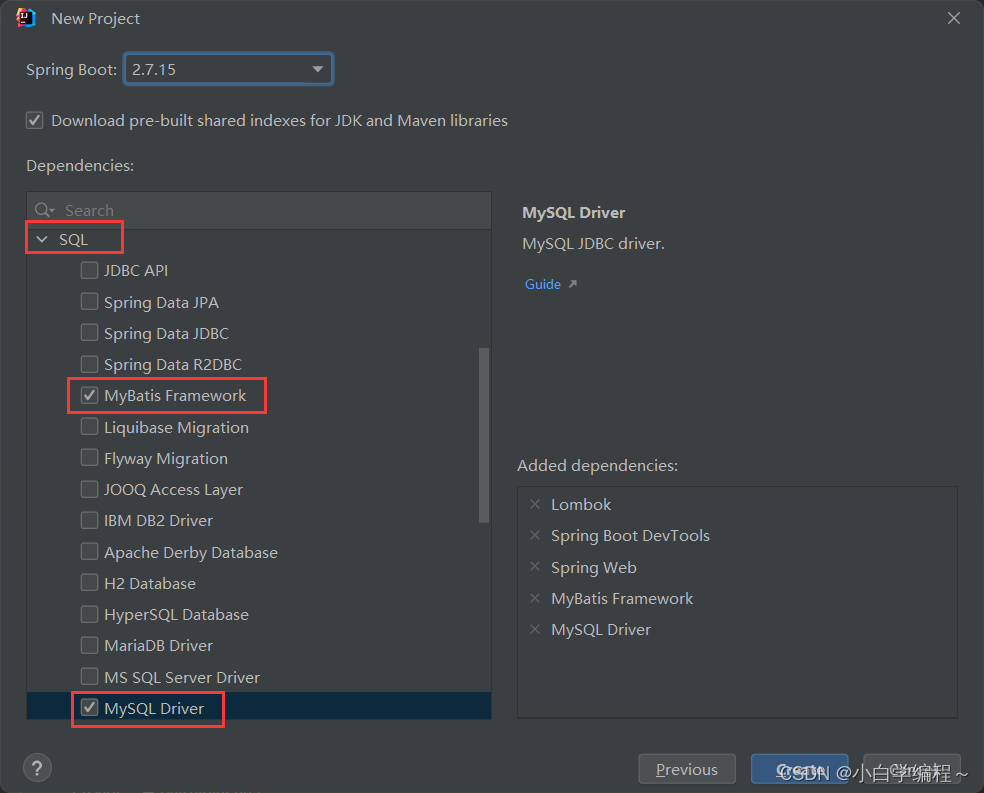
Task: Collapse the SQL category
Action: click(42, 239)
